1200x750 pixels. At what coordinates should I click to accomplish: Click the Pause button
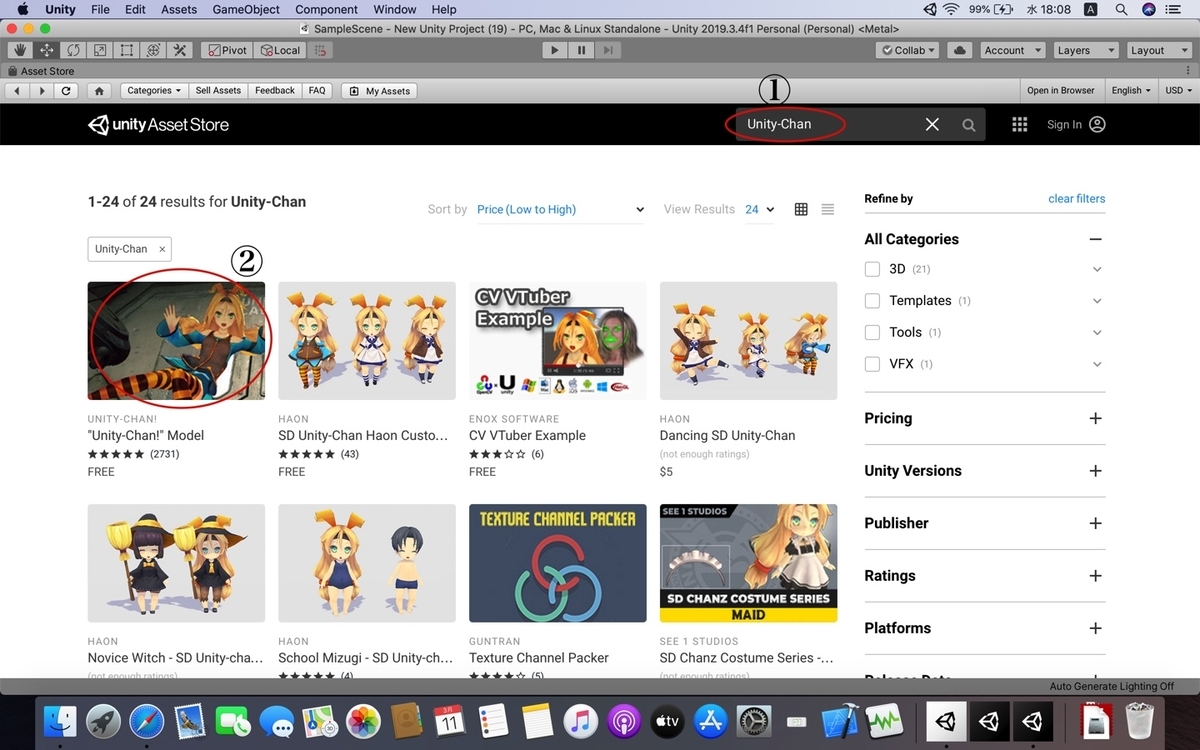pos(581,50)
